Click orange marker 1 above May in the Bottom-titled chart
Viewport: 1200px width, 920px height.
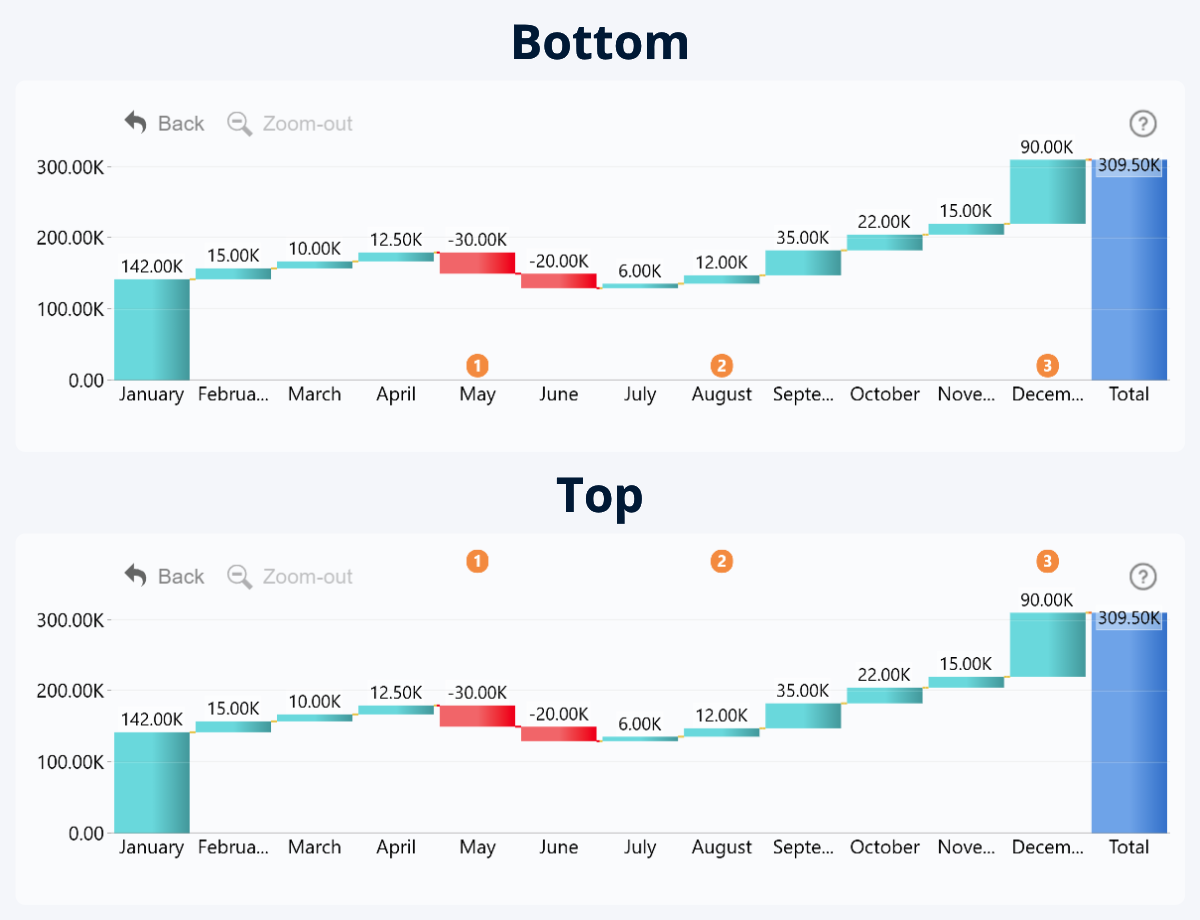click(x=478, y=365)
